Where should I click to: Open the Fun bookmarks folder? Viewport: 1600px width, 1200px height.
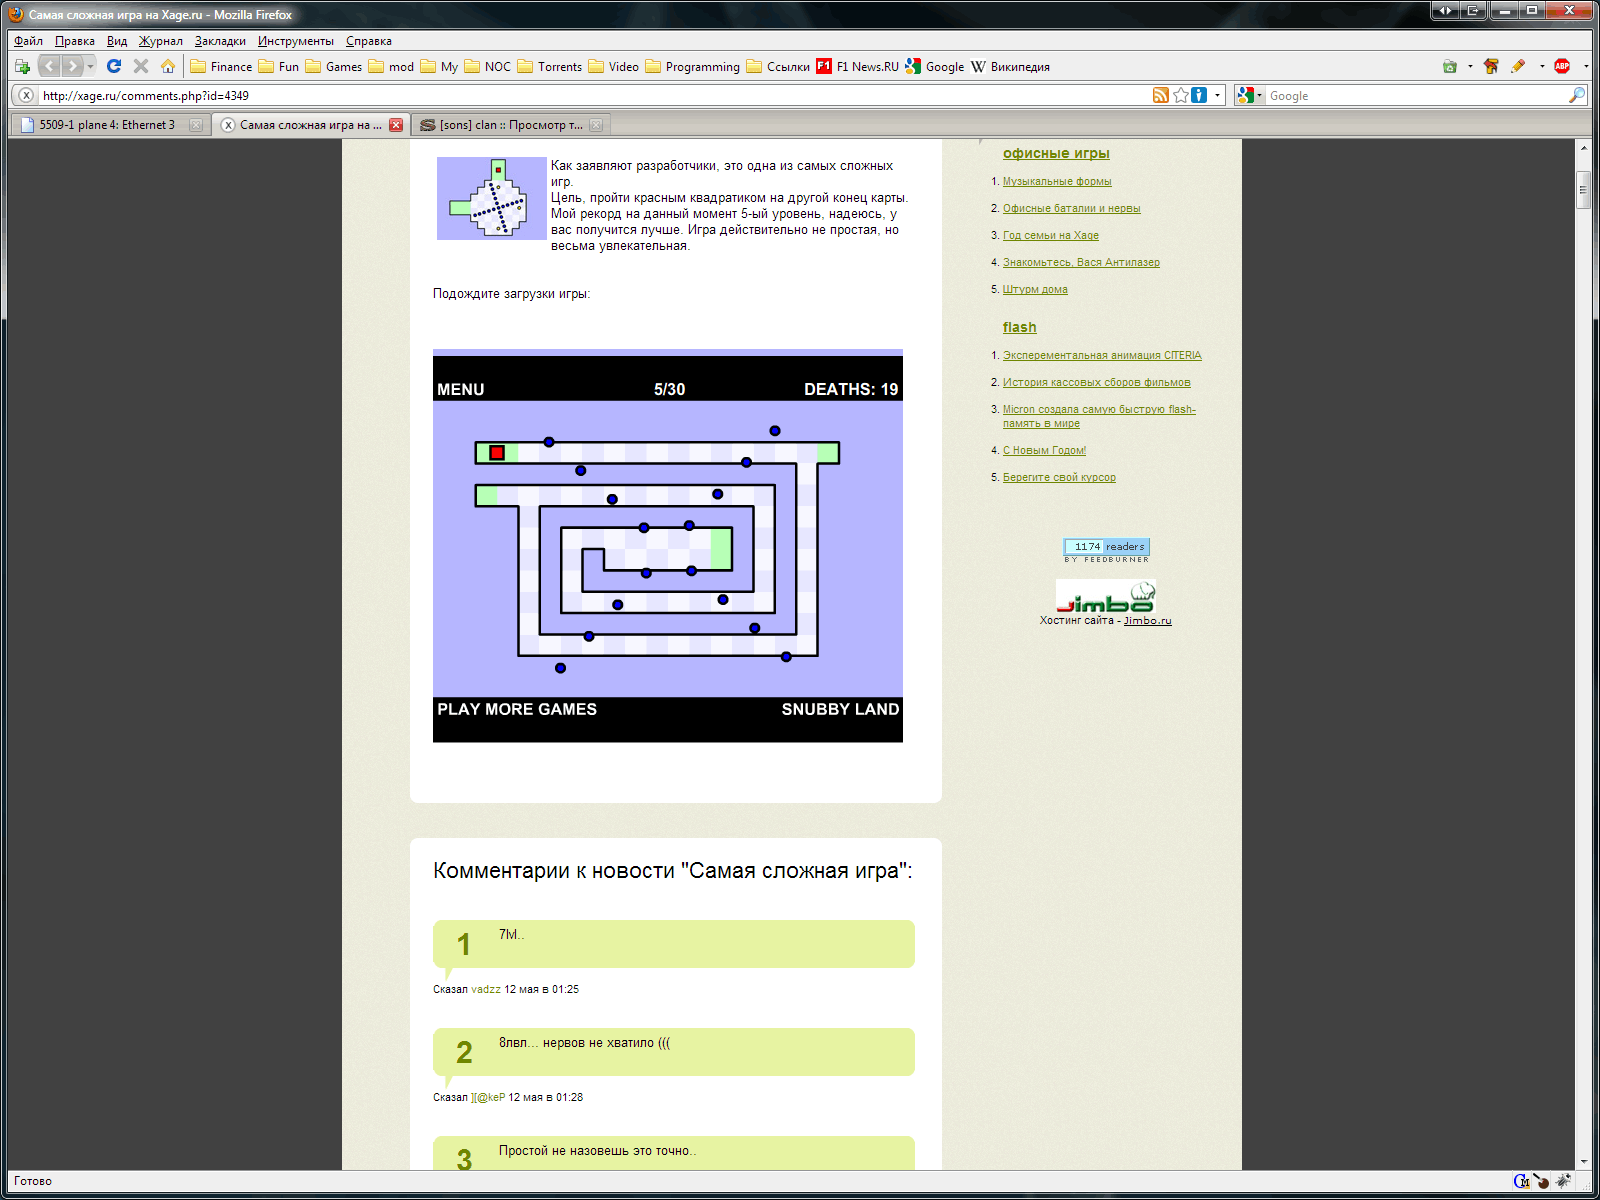coord(279,67)
